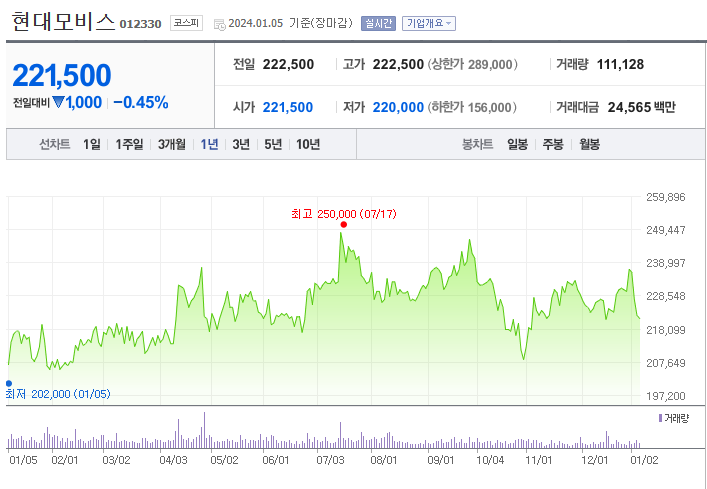Click the 01/02 date axis label

coord(645,460)
